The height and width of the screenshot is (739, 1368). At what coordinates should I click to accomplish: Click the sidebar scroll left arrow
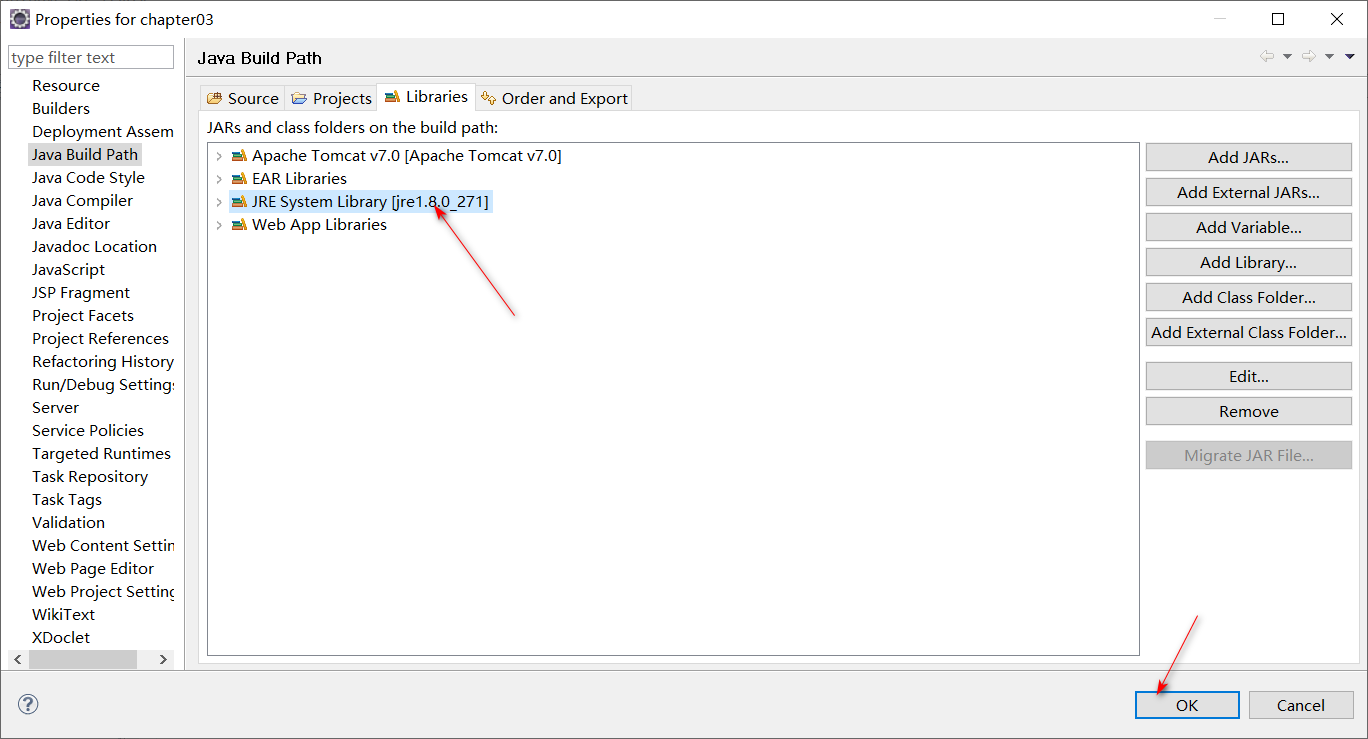(x=17, y=660)
